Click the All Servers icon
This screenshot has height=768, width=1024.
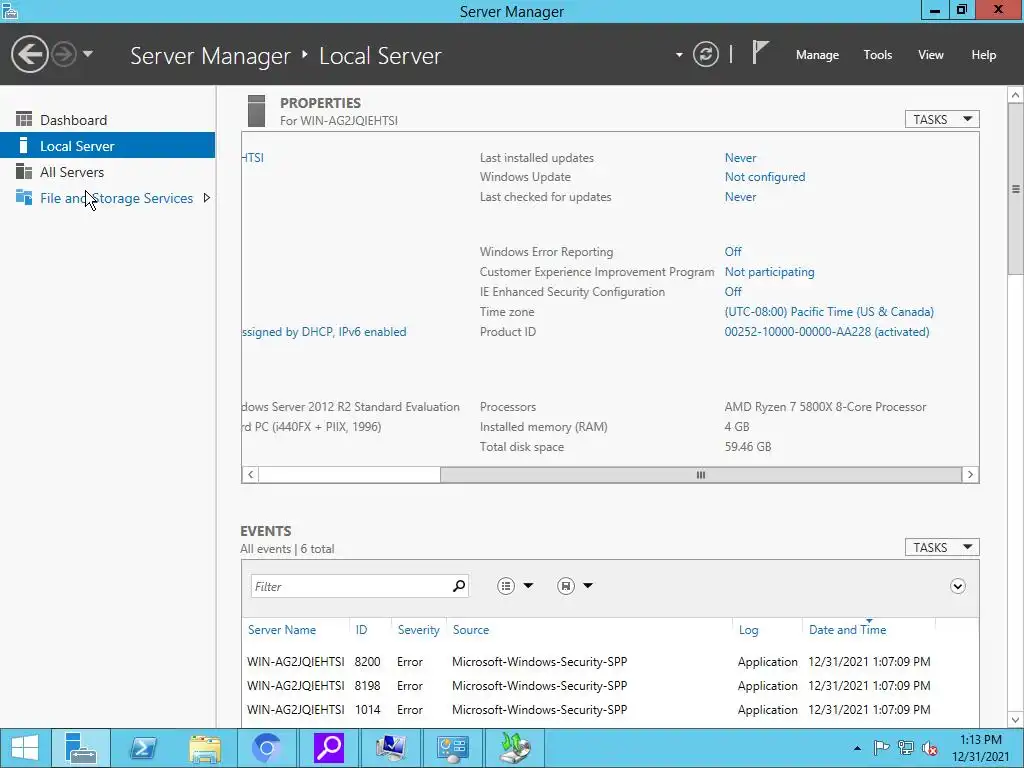[24, 171]
